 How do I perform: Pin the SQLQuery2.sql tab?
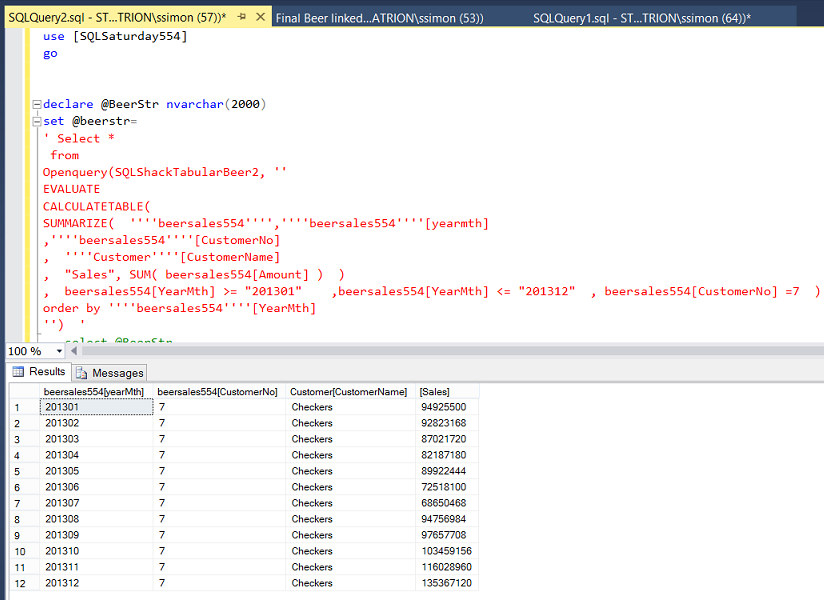242,18
